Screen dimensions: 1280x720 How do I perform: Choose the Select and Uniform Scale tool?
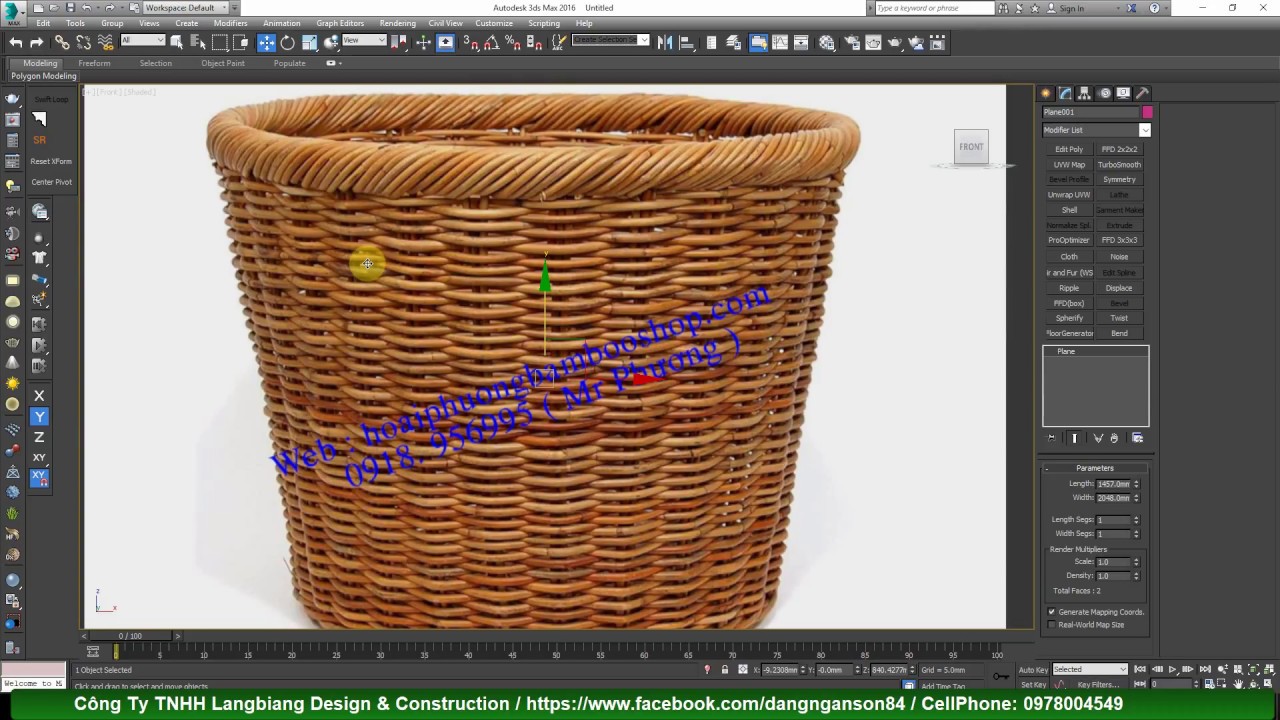[310, 42]
